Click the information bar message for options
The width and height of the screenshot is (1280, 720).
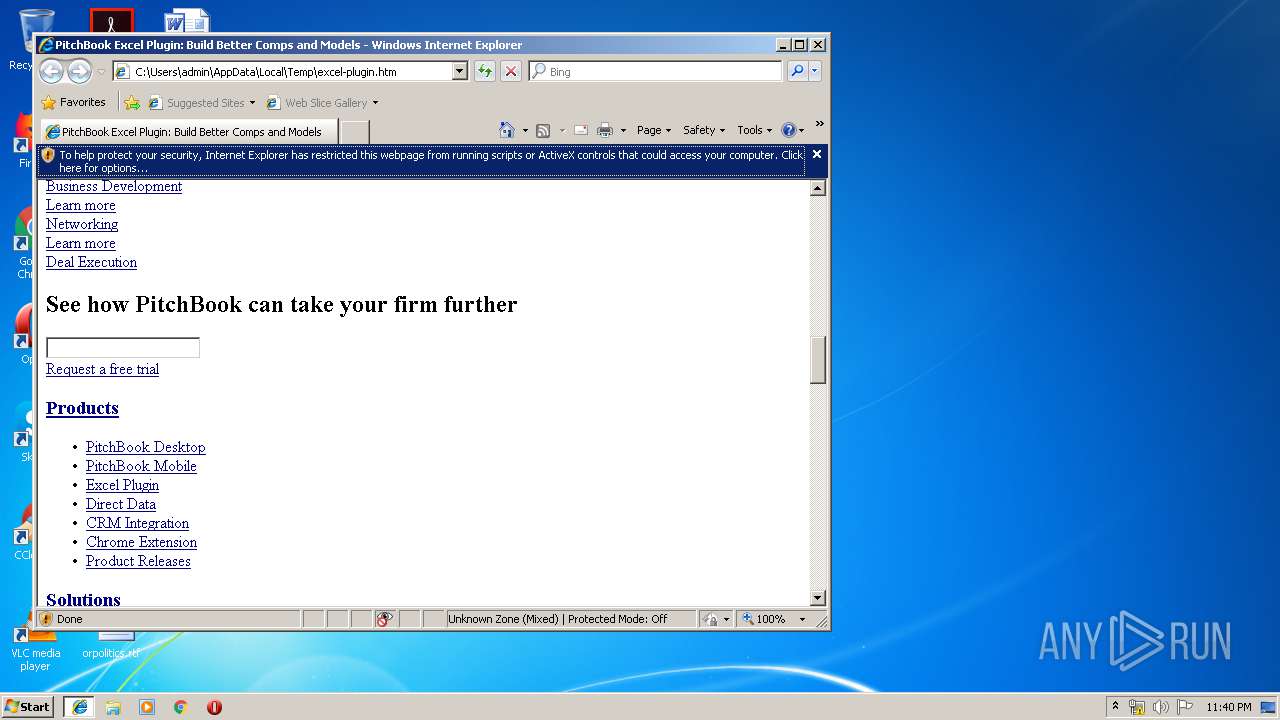[x=430, y=161]
